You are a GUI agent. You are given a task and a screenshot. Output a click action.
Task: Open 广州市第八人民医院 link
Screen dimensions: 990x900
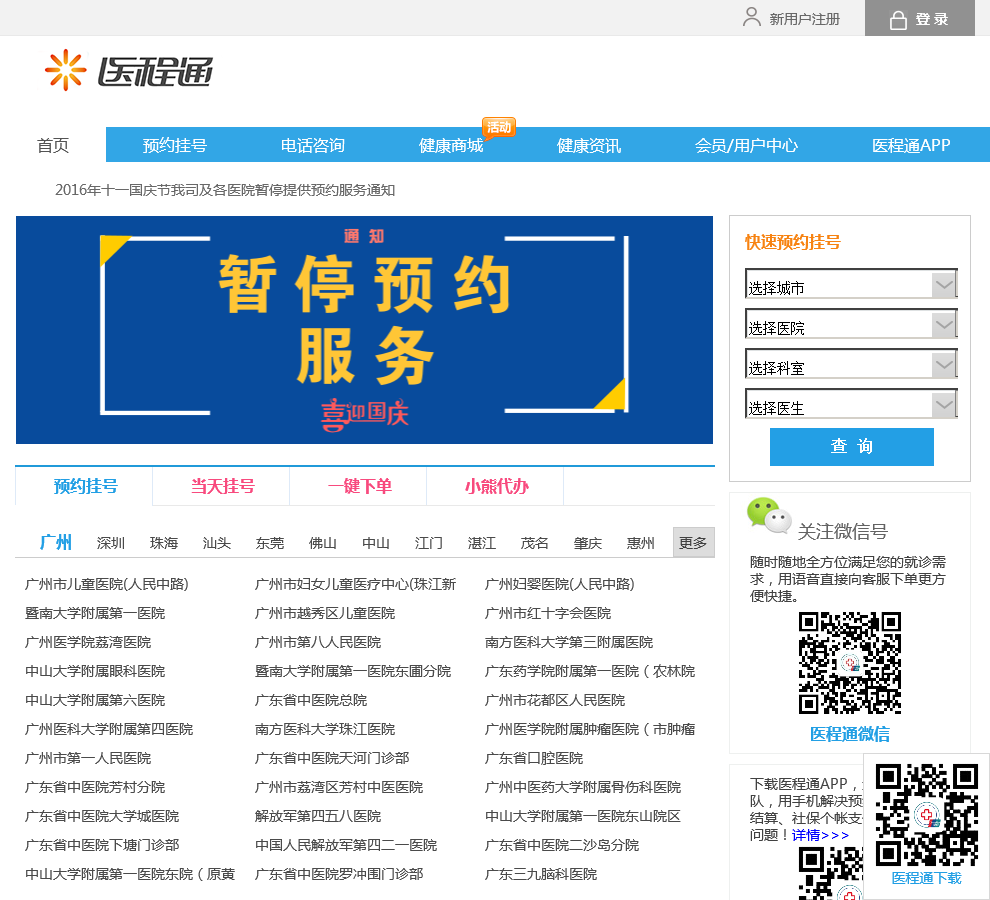click(x=318, y=642)
